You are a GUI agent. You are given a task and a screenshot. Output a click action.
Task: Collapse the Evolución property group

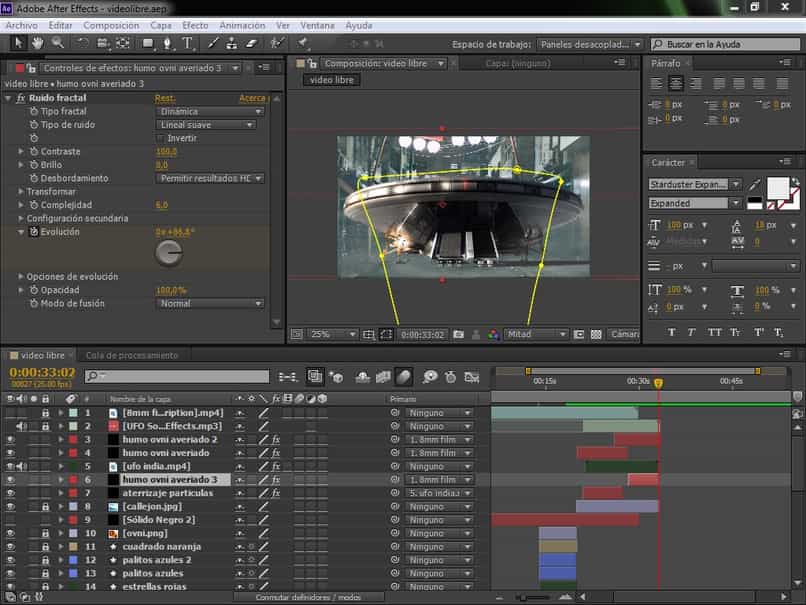pos(22,231)
